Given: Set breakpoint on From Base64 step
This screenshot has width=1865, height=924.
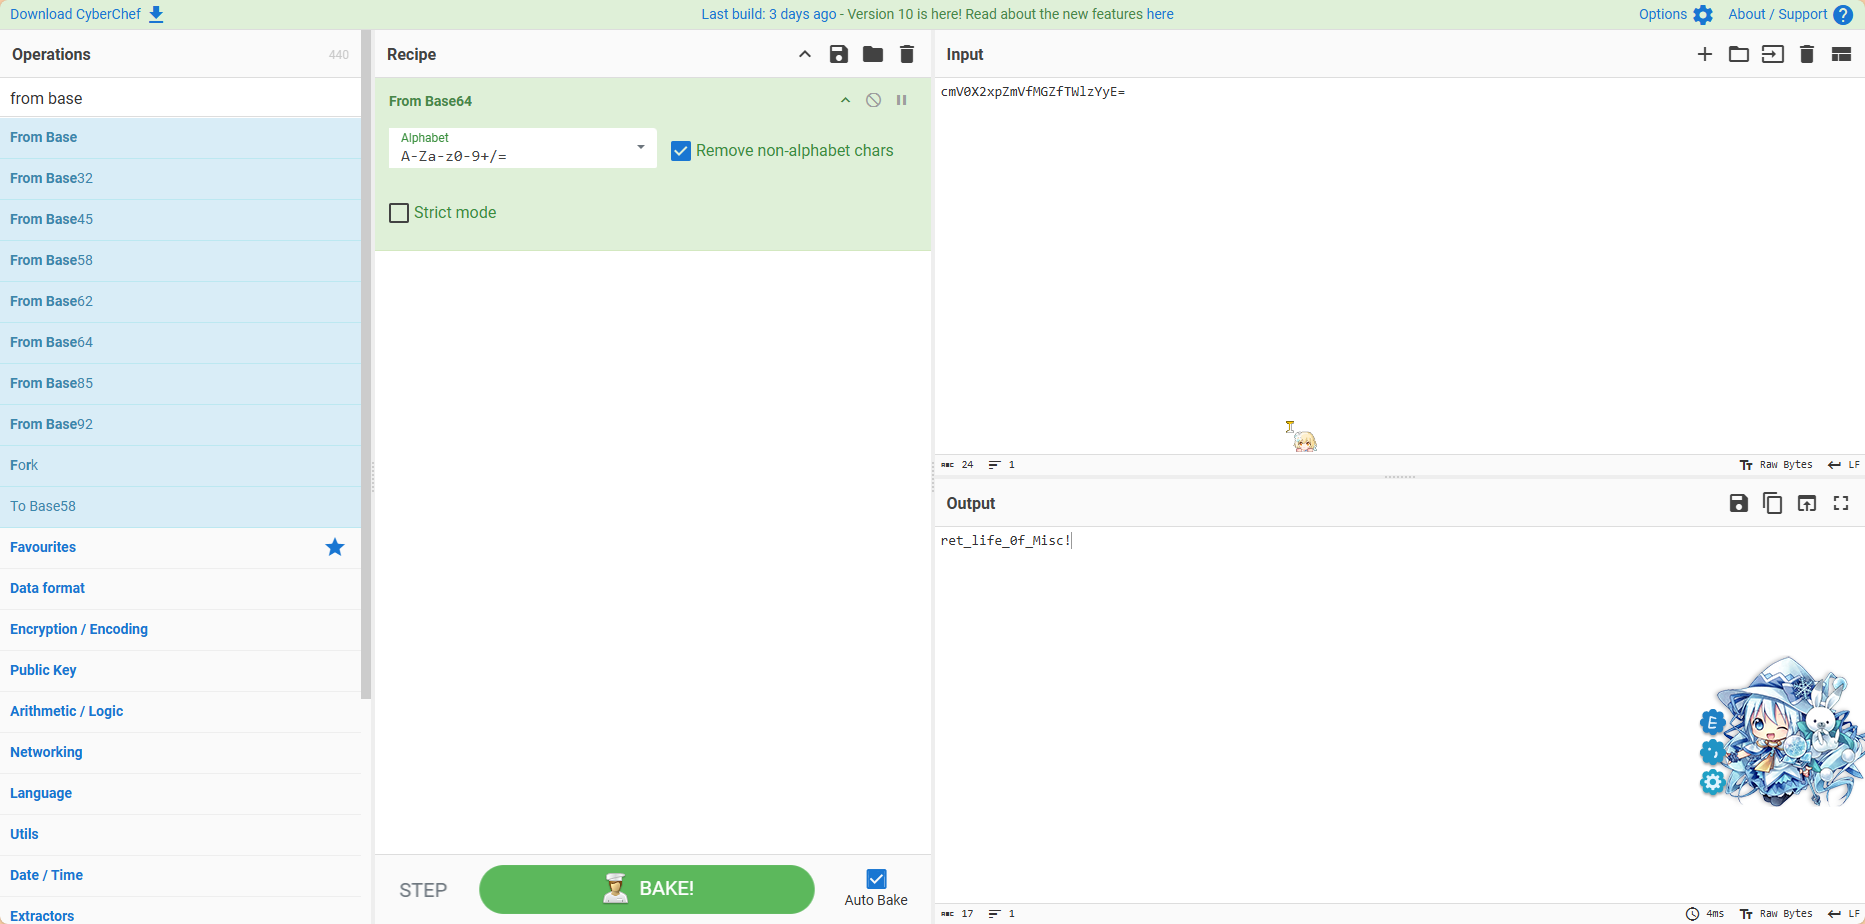Looking at the screenshot, I should pos(901,100).
